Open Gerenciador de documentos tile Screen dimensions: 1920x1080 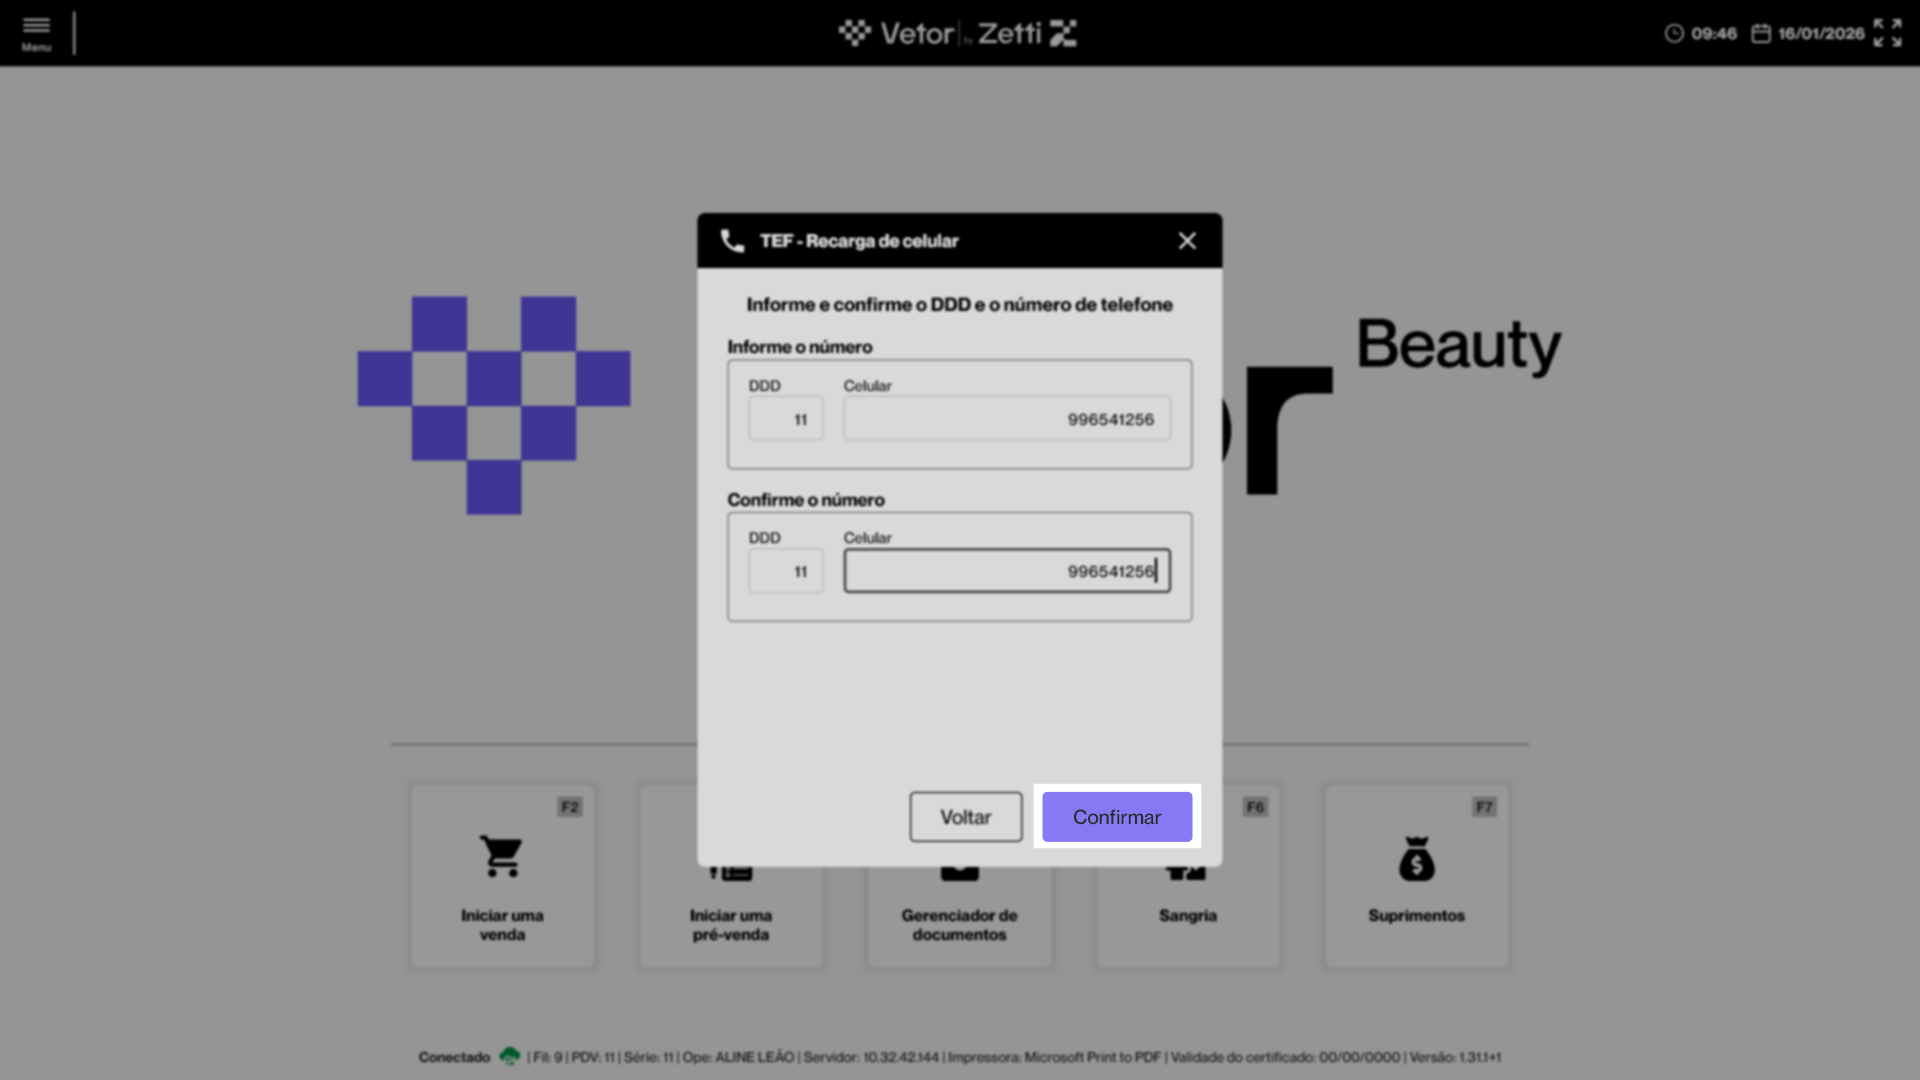(958, 925)
